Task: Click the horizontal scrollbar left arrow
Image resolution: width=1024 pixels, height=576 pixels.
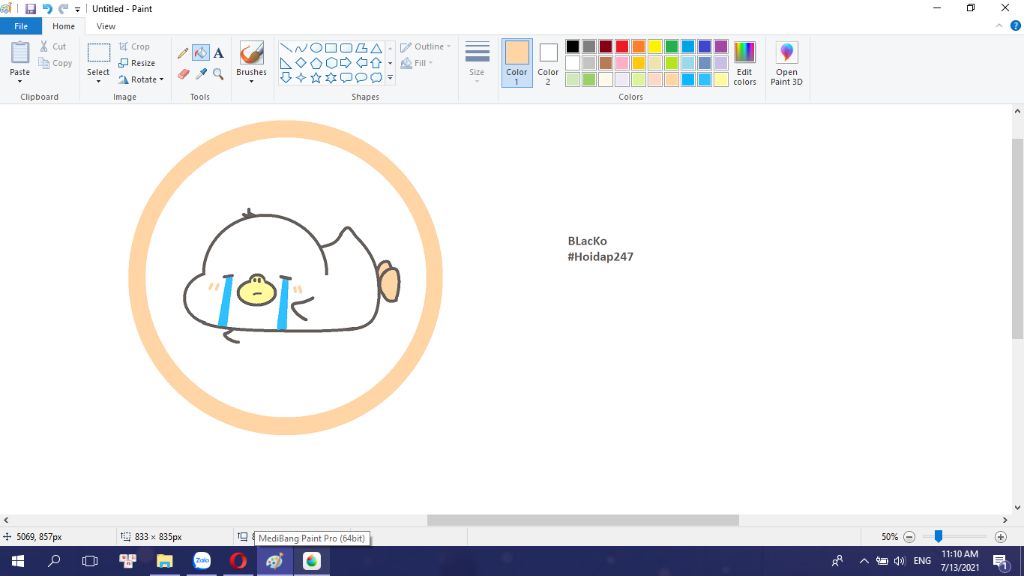Action: point(6,520)
